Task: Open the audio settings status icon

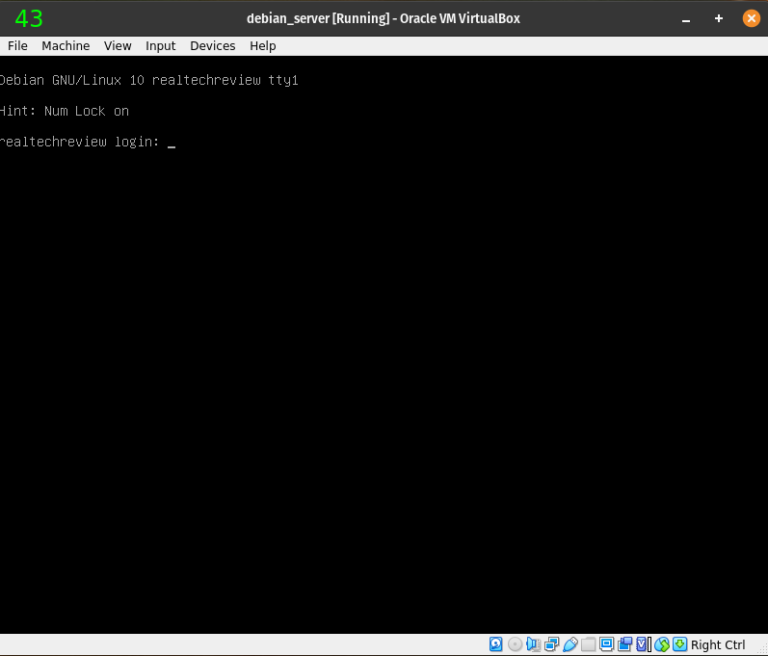Action: click(x=533, y=644)
